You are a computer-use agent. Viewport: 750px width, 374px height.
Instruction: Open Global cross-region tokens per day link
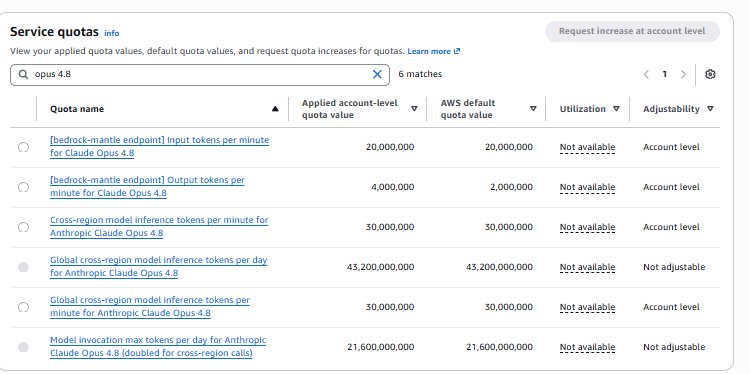click(158, 267)
